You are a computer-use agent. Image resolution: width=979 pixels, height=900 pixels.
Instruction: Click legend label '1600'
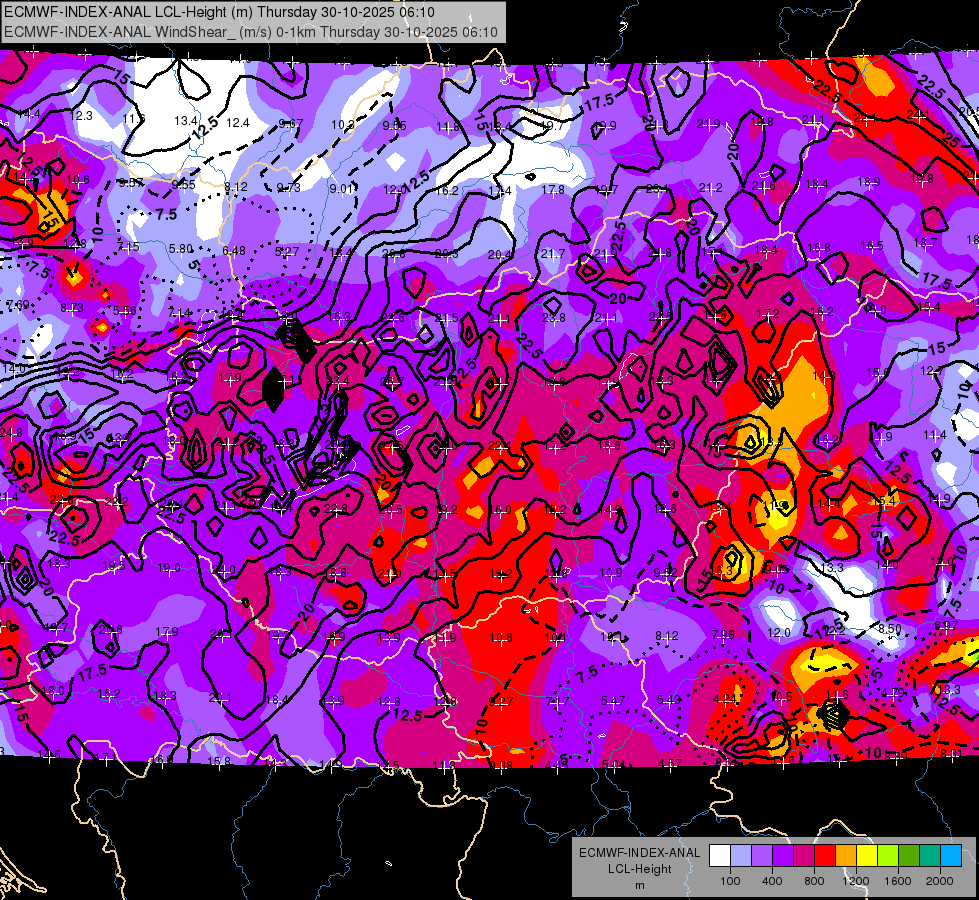tap(898, 881)
